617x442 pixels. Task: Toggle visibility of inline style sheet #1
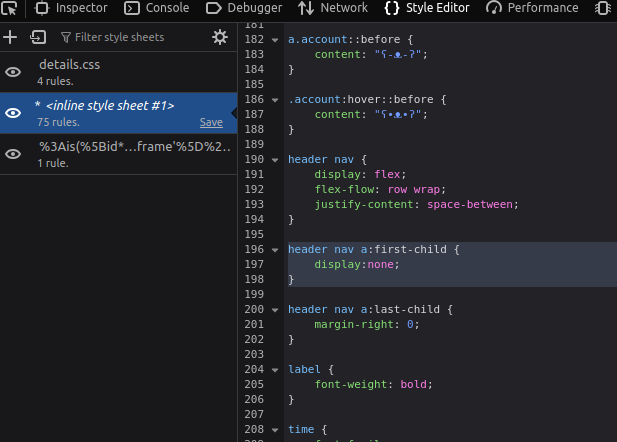tap(13, 113)
